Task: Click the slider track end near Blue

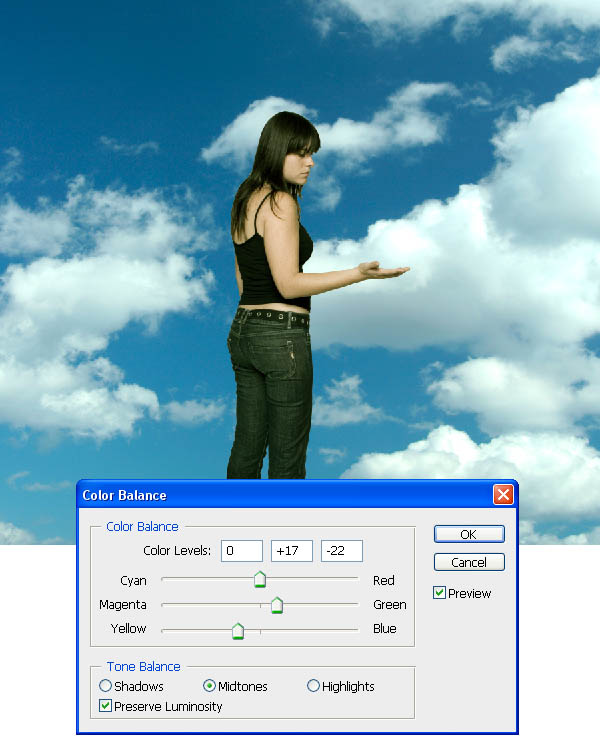Action: [x=354, y=629]
